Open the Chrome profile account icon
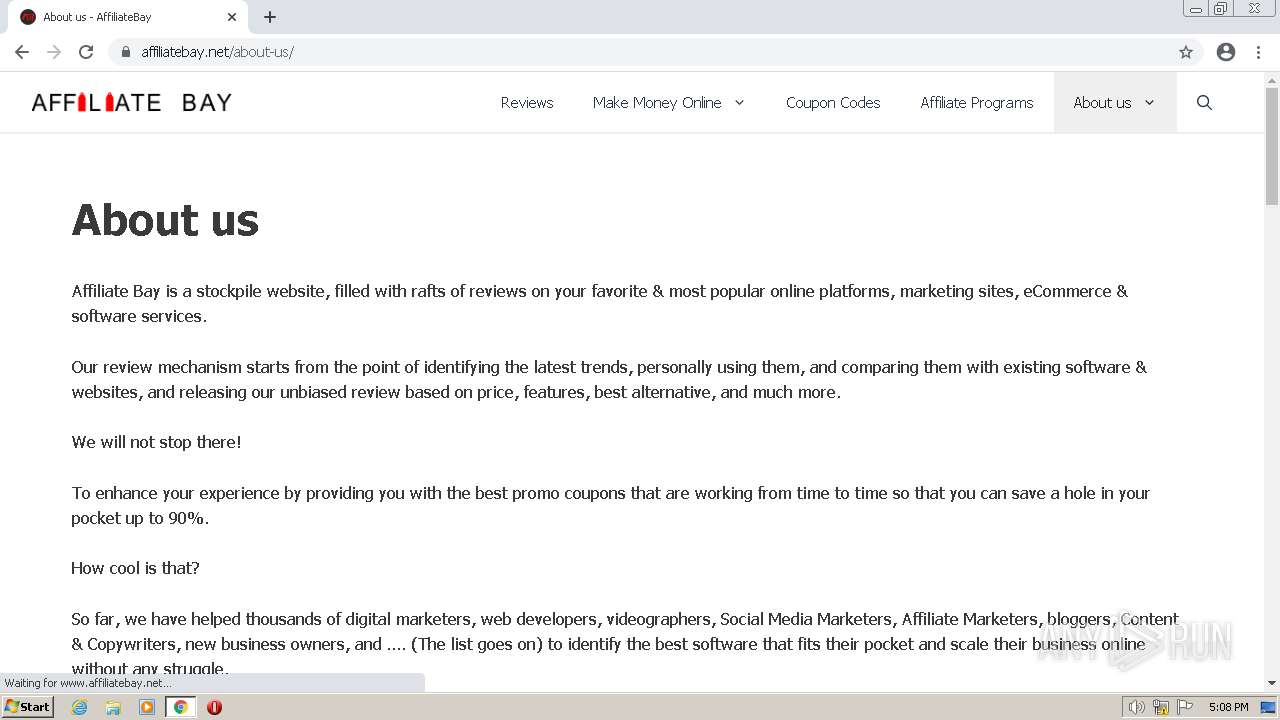This screenshot has height=720, width=1280. [x=1226, y=52]
